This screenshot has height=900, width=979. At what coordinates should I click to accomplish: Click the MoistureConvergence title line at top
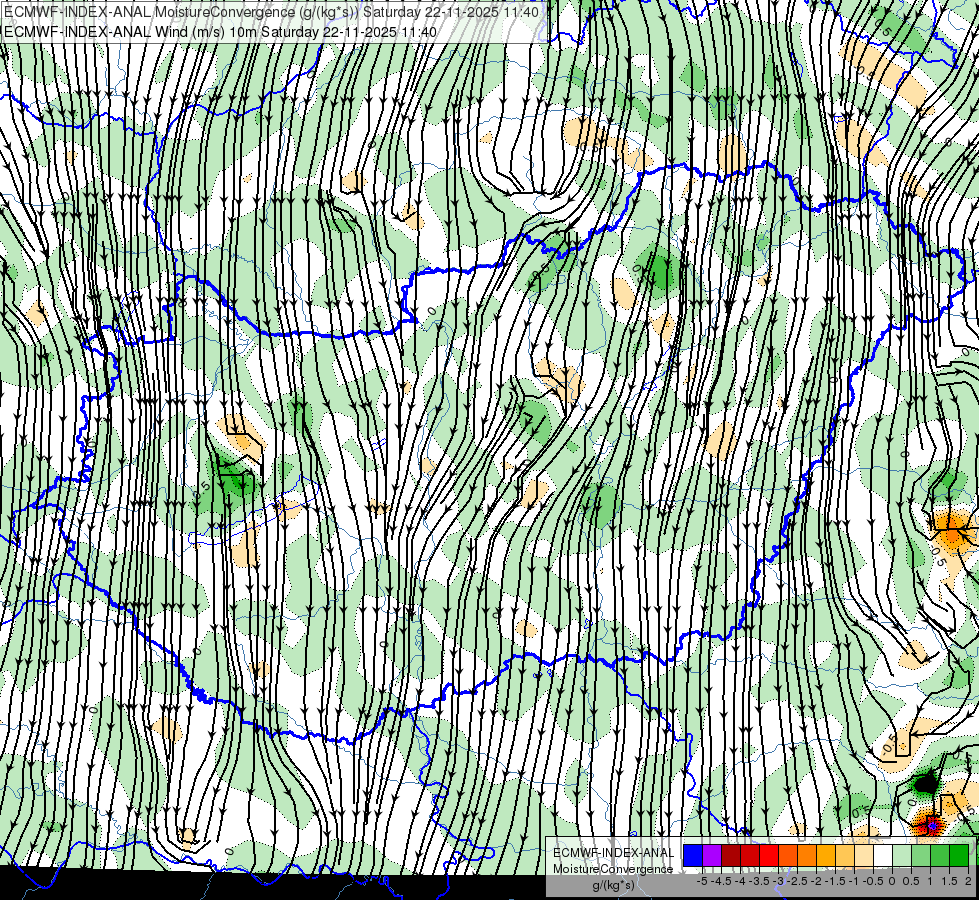(x=272, y=12)
